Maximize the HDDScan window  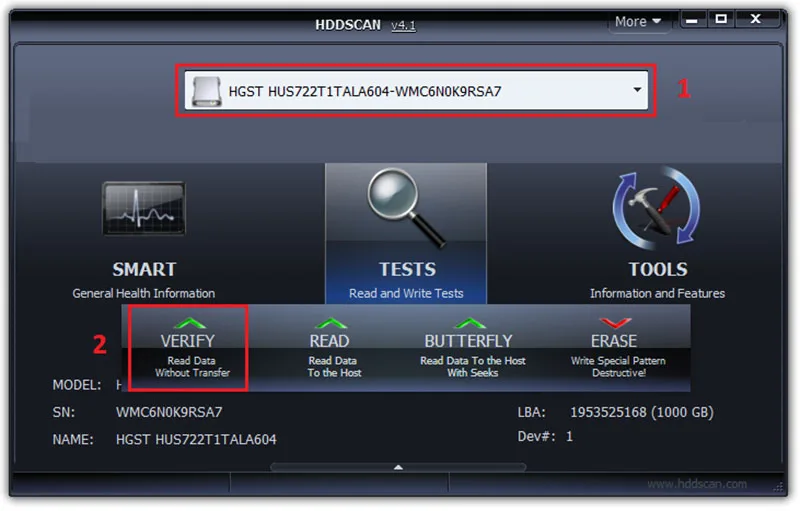point(721,19)
